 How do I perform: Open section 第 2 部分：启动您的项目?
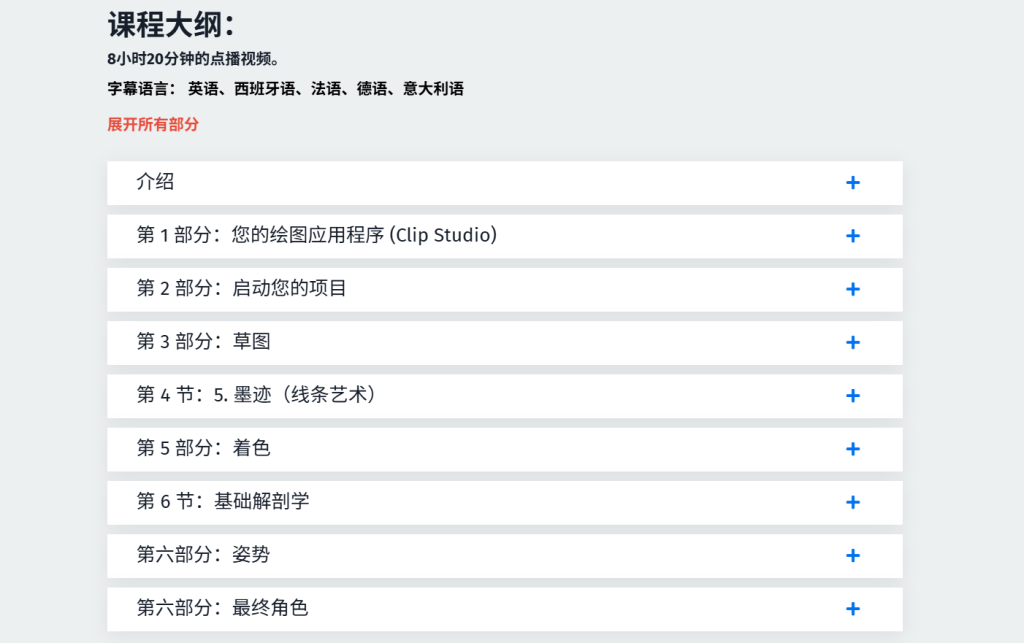click(x=505, y=289)
